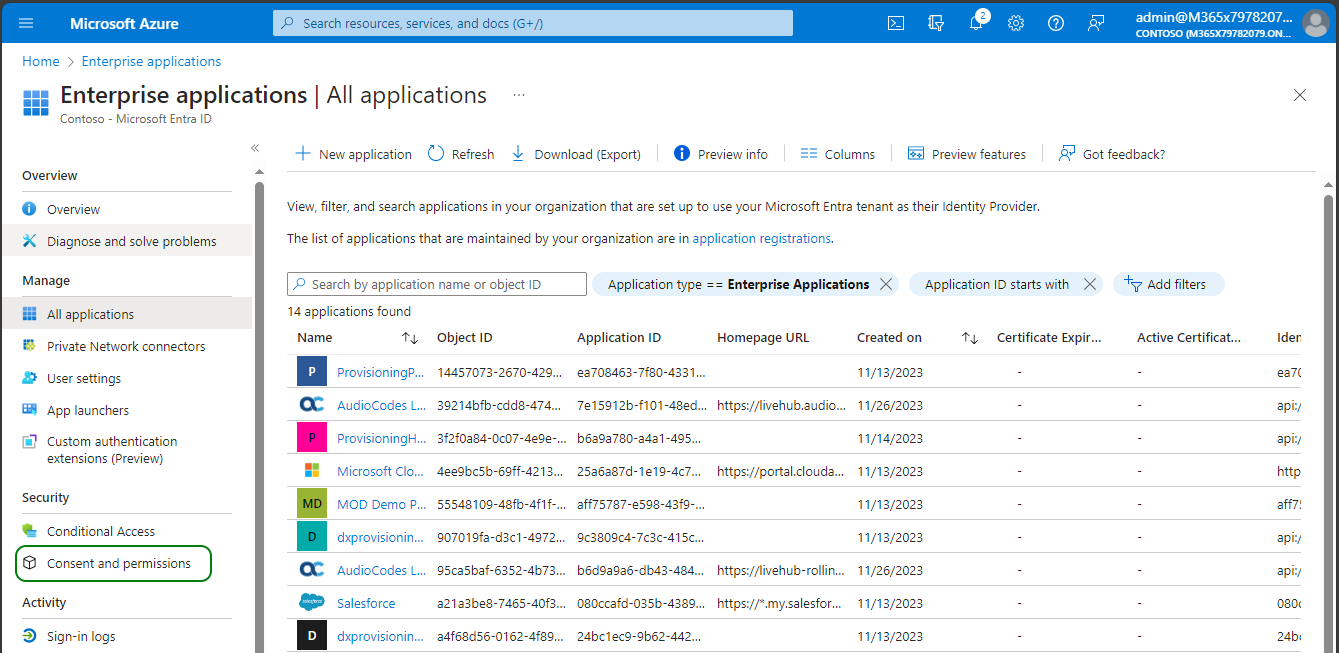
Task: Remove the Application type filter
Action: pyautogui.click(x=885, y=284)
